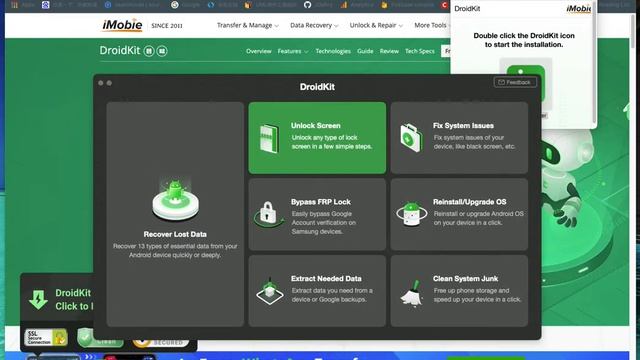The image size is (640, 360).
Task: Click the SSL Secure Connection badge
Action: click(46, 338)
